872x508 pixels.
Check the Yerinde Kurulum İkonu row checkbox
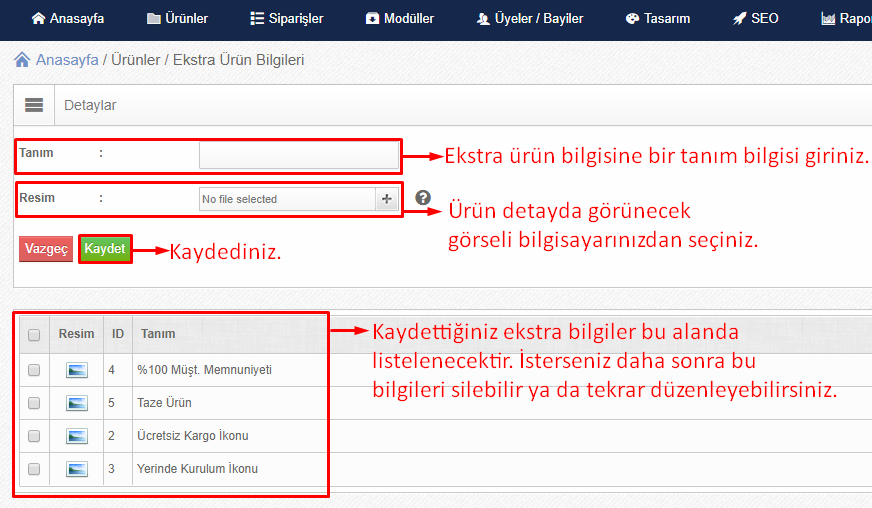click(34, 469)
